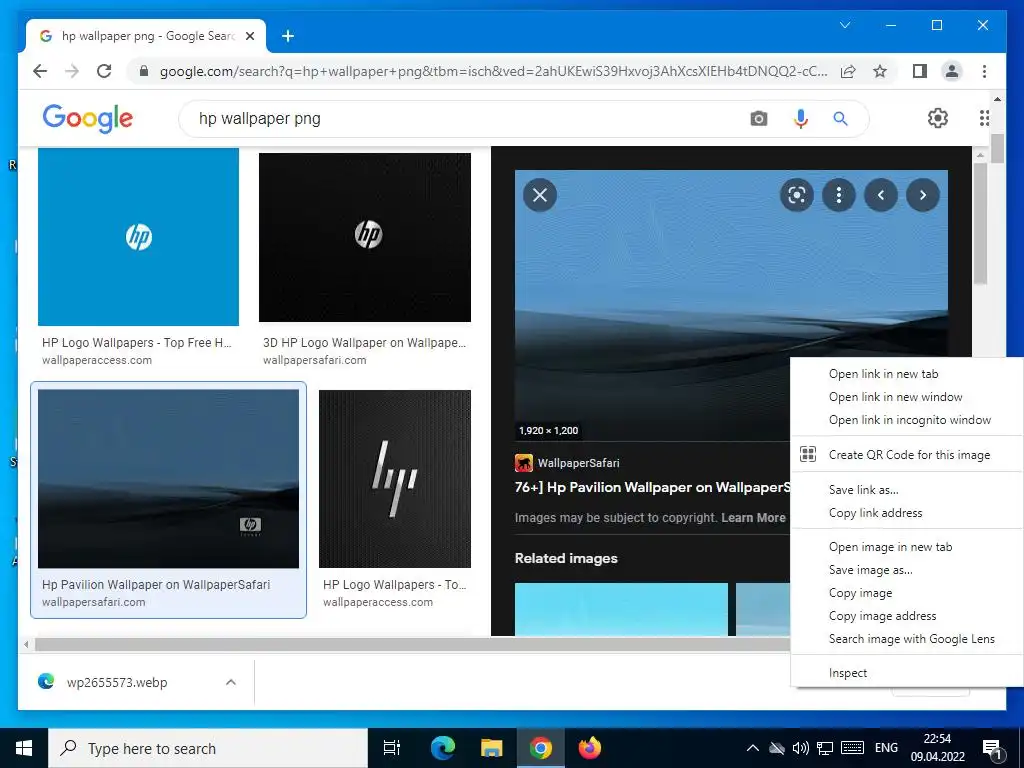Open preview panel's three-dot options
1024x768 pixels.
tap(839, 195)
